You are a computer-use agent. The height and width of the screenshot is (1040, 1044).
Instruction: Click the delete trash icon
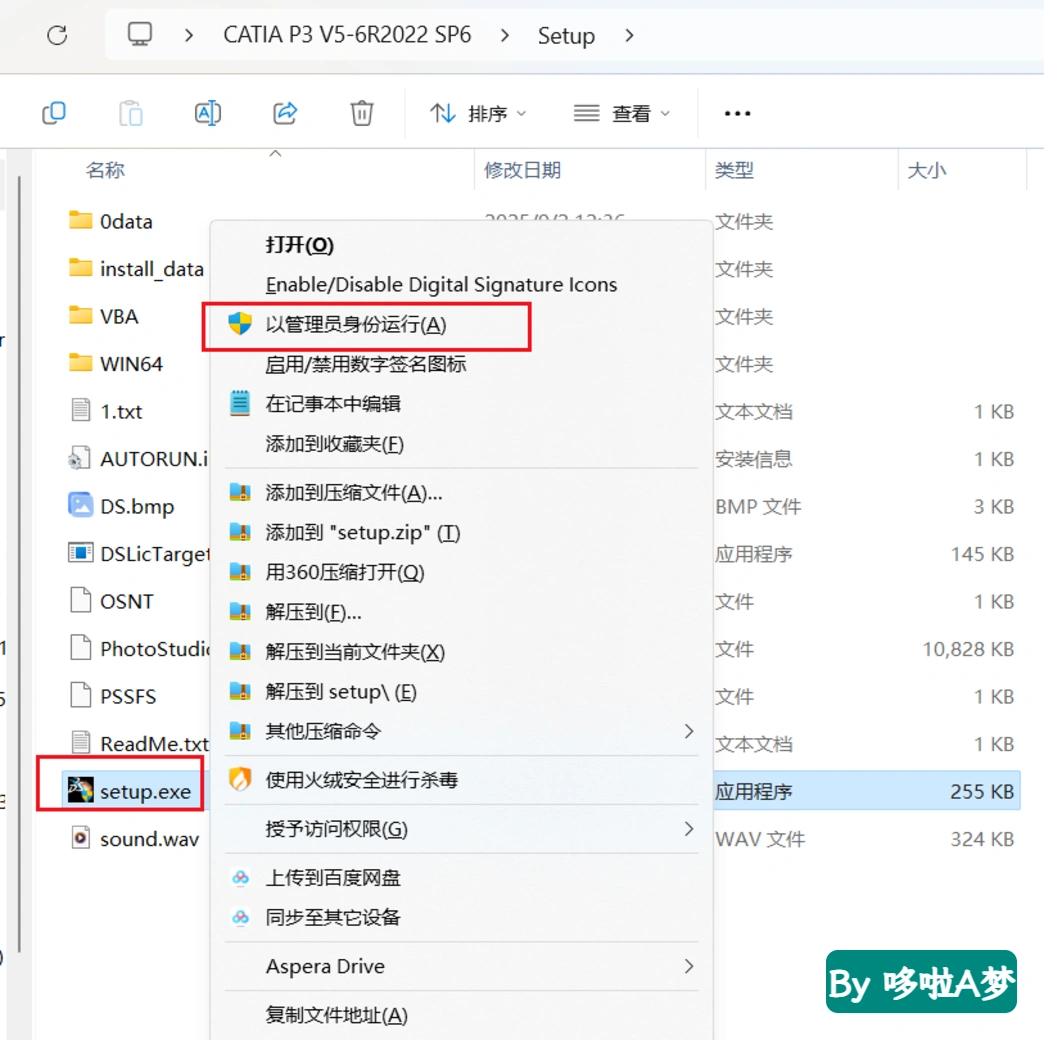point(362,113)
